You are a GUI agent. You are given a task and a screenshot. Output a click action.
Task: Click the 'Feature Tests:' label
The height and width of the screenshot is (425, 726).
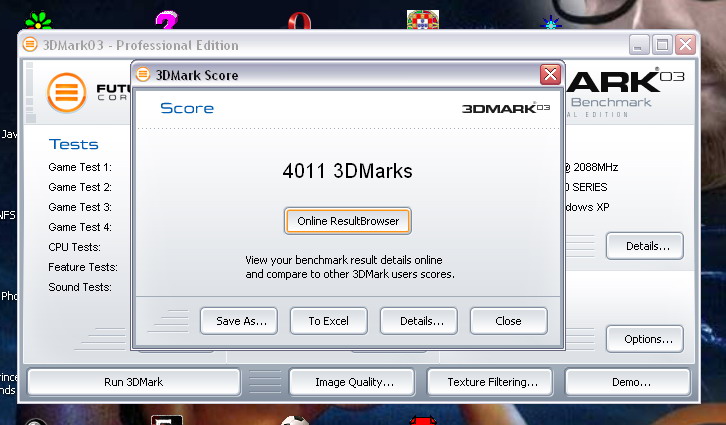click(x=83, y=267)
